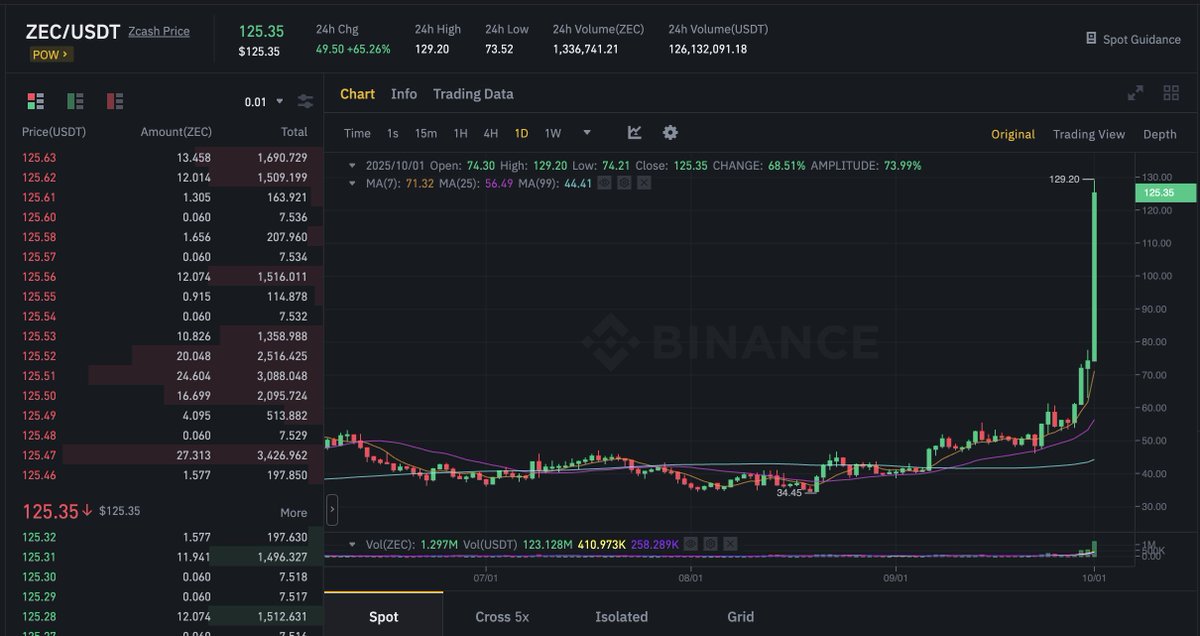Expand the side panel handle on chart
The width and height of the screenshot is (1200, 636).
point(332,510)
